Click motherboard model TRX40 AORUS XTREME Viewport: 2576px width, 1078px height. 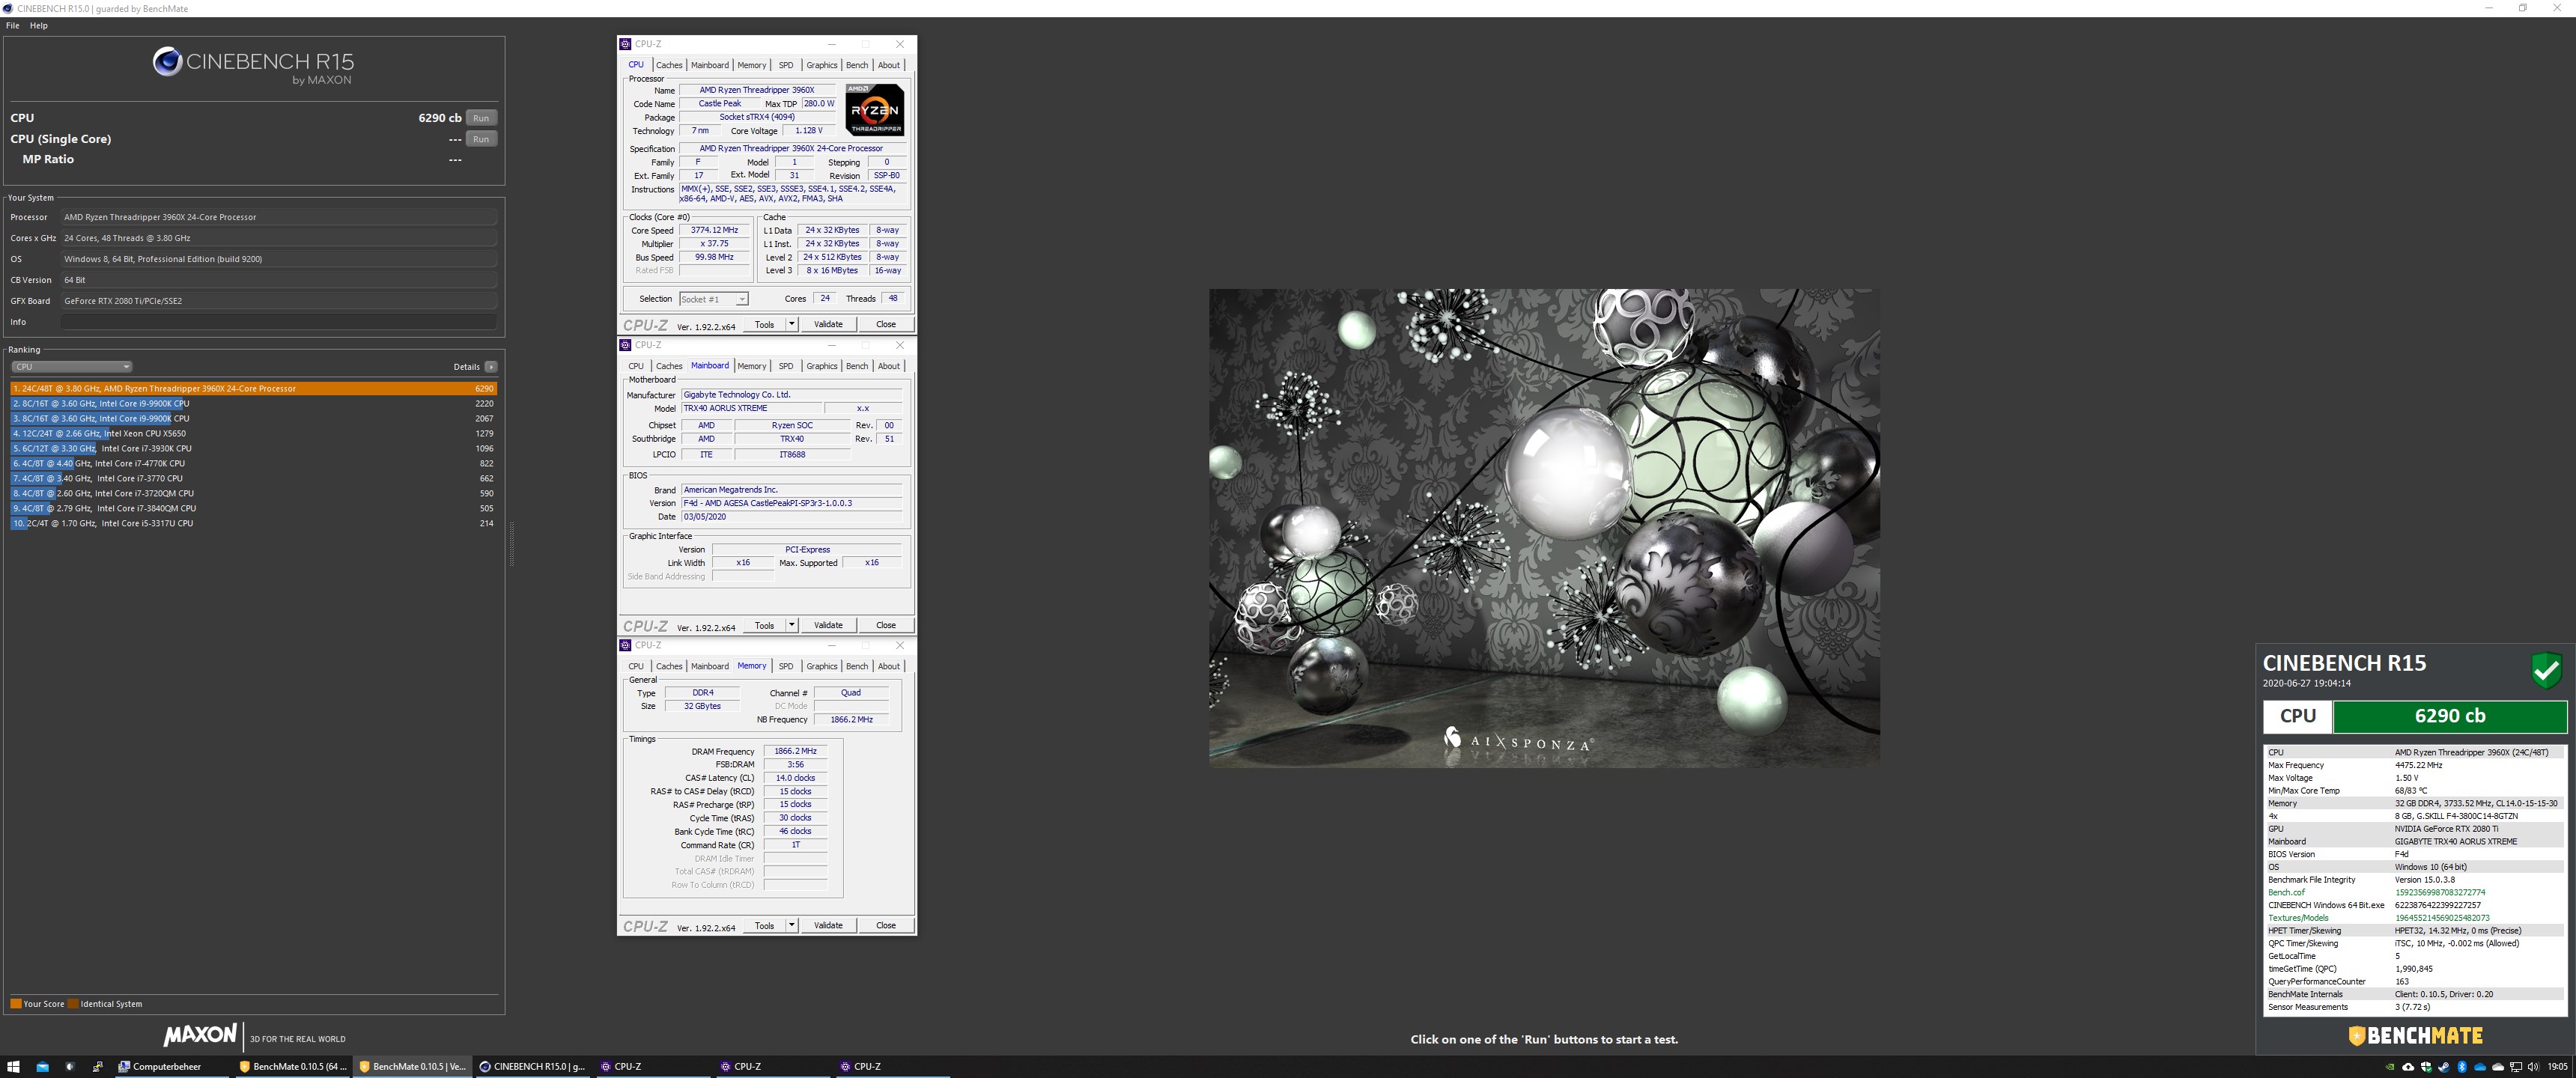[752, 408]
